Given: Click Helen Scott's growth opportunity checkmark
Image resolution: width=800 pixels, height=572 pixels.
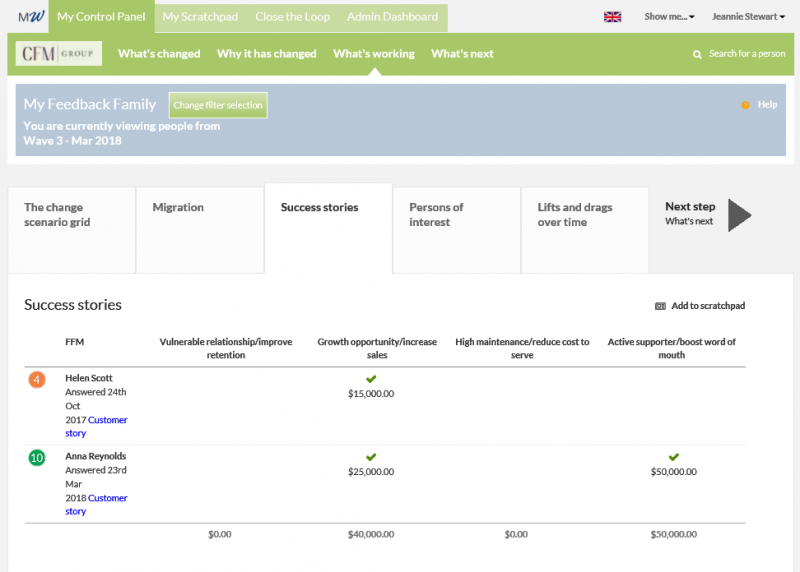Looking at the screenshot, I should pyautogui.click(x=371, y=379).
